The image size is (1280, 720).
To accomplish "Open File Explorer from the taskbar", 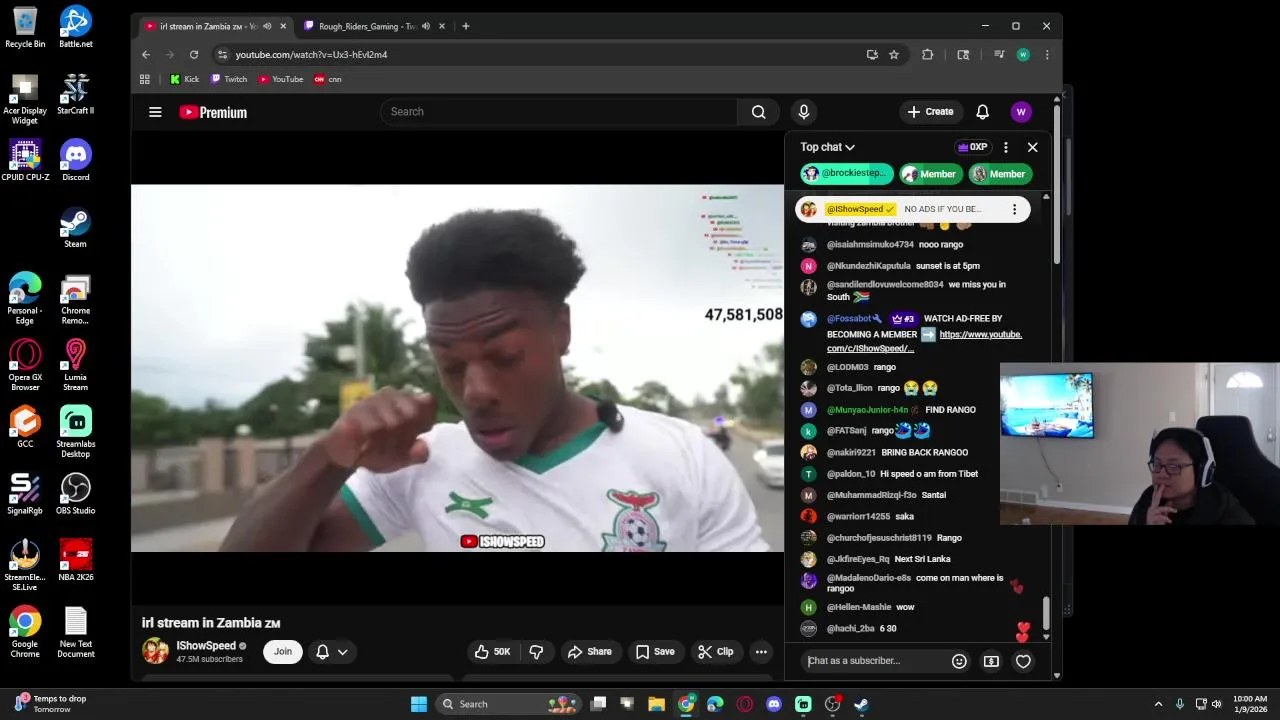I will pos(656,704).
